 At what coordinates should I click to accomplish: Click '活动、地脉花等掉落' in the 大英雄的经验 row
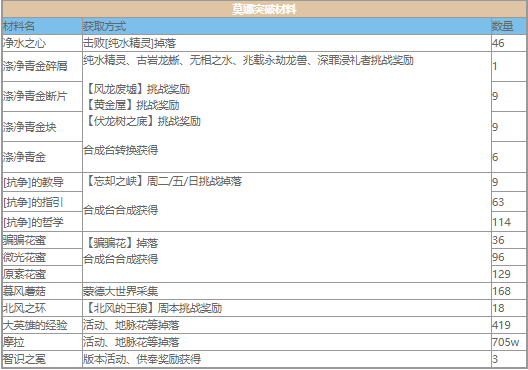coord(131,325)
